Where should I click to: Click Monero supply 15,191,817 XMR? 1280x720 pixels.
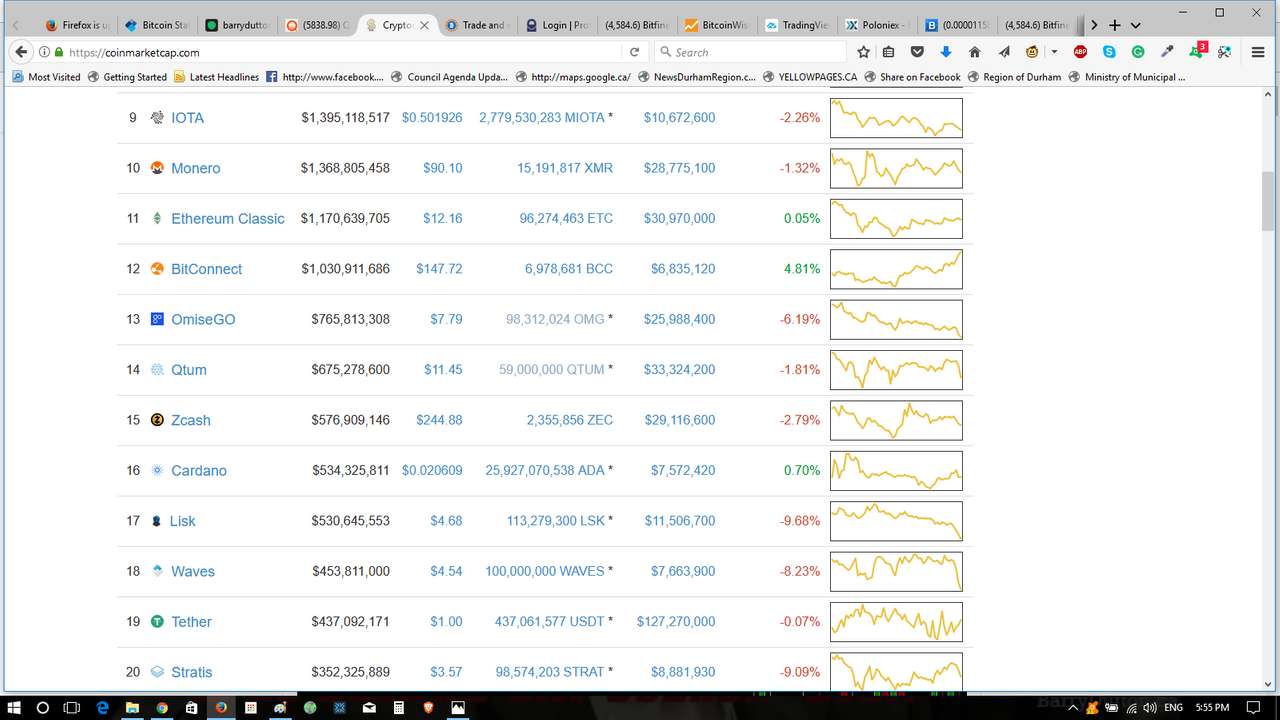[x=565, y=168]
